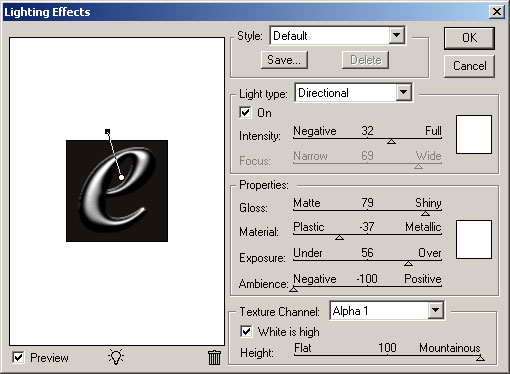Viewport: 510px width, 374px height.
Task: Click the light center handle in preview
Action: 122,178
